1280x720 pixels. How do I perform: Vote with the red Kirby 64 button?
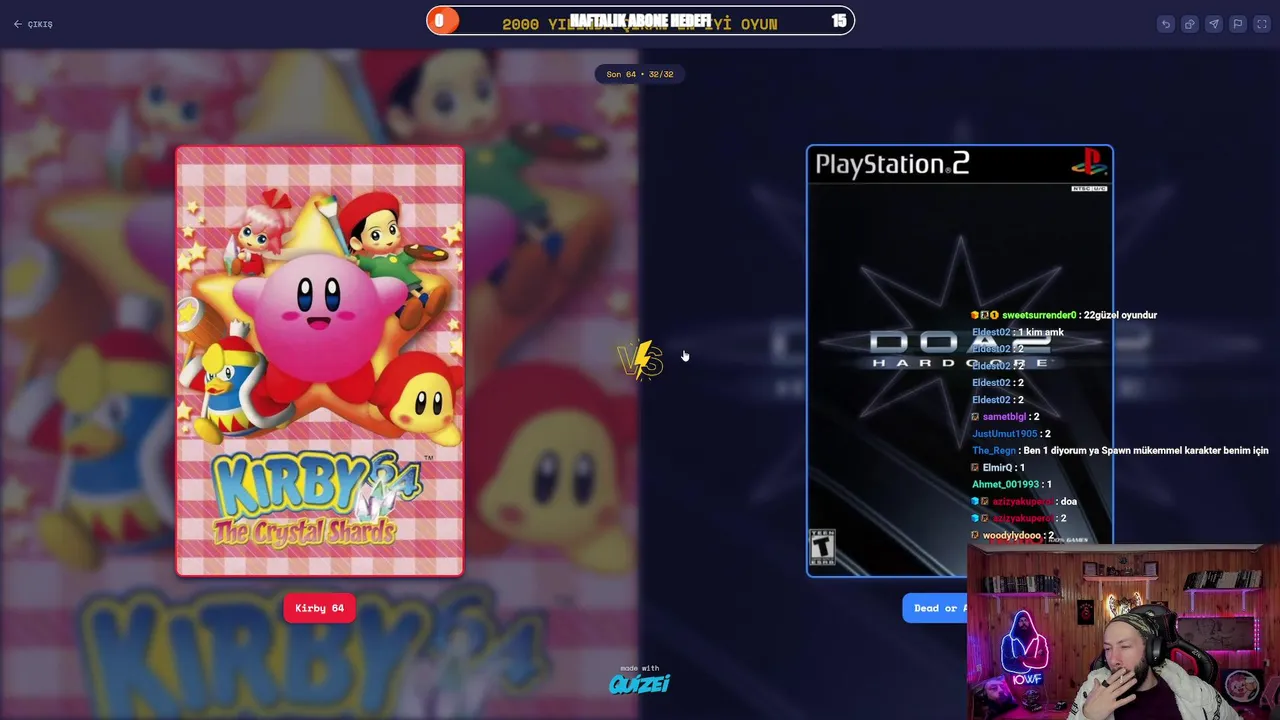click(x=319, y=608)
